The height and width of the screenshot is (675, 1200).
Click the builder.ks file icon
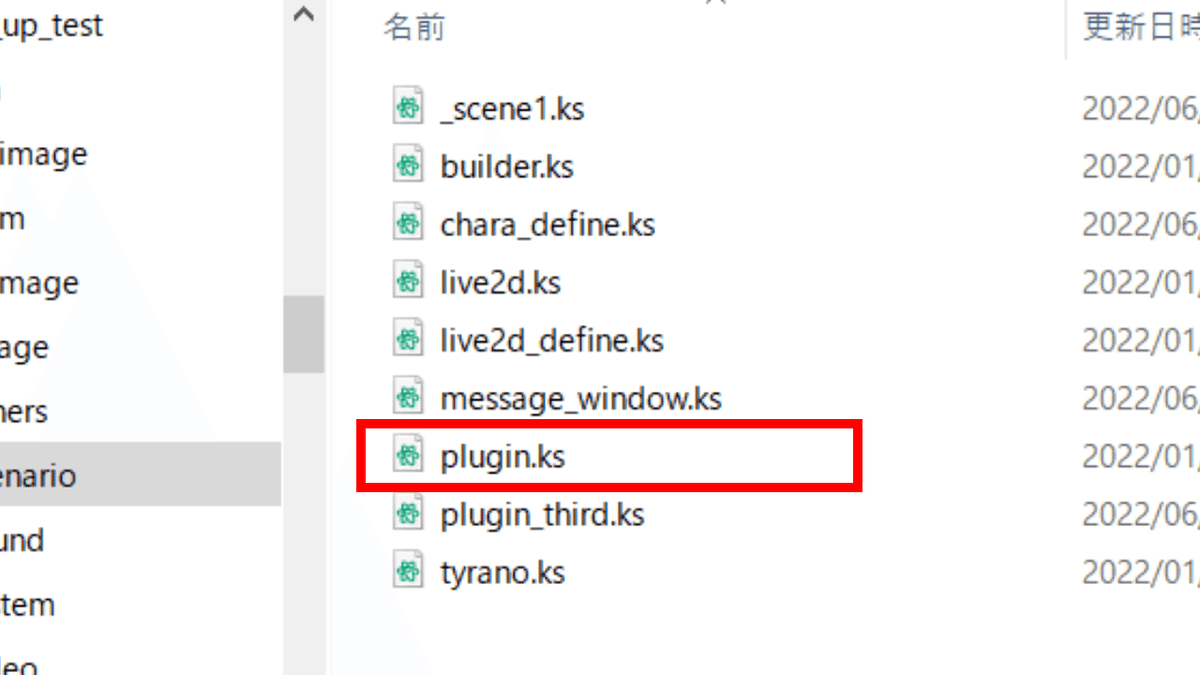click(x=406, y=164)
